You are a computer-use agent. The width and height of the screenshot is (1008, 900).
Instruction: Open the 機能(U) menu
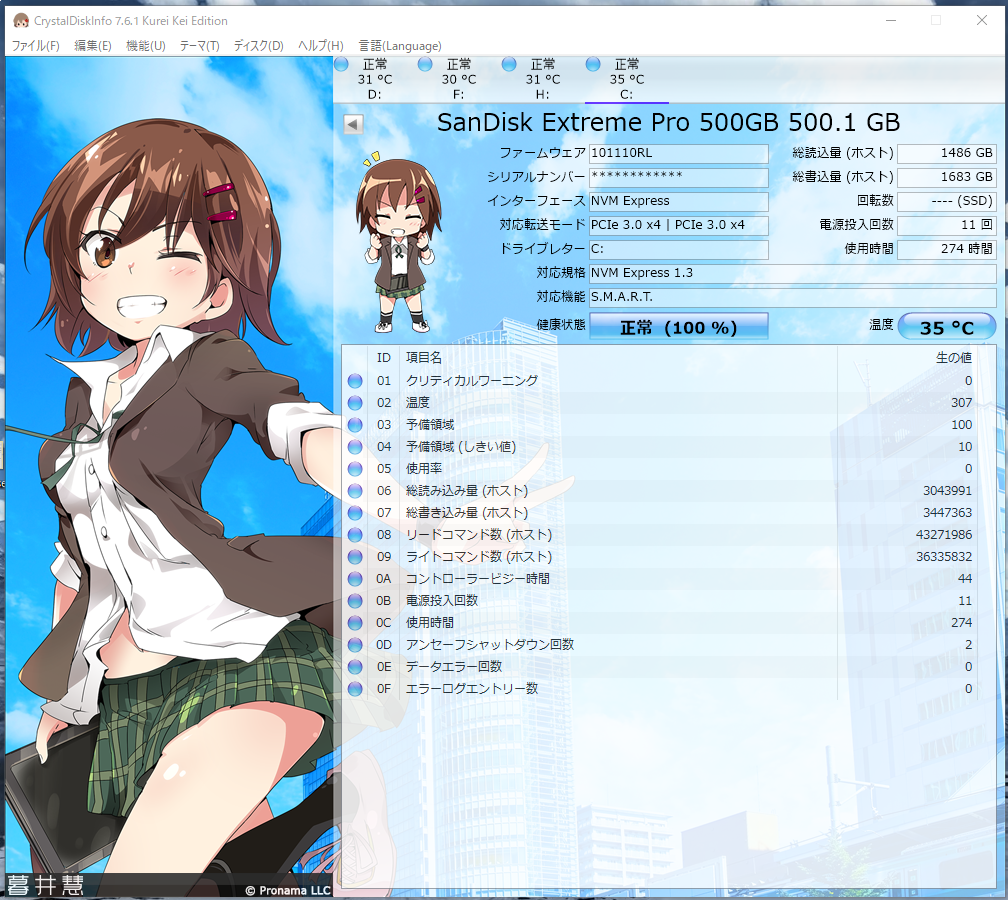[x=145, y=46]
